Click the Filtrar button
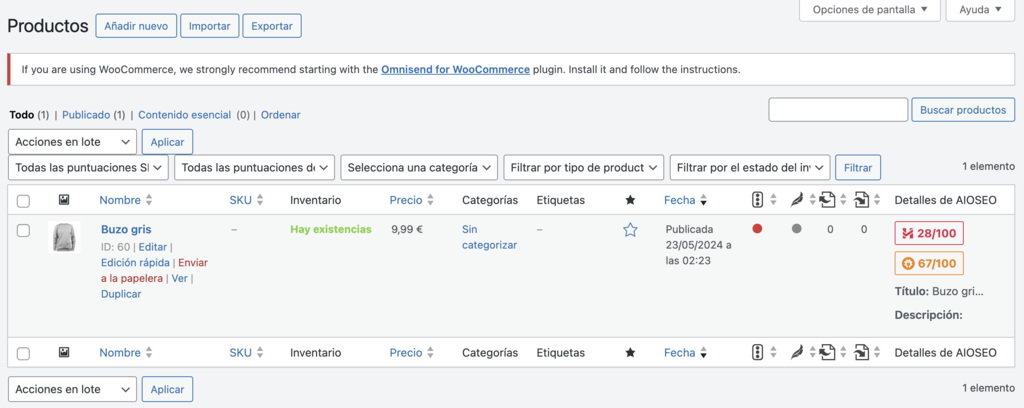 858,167
